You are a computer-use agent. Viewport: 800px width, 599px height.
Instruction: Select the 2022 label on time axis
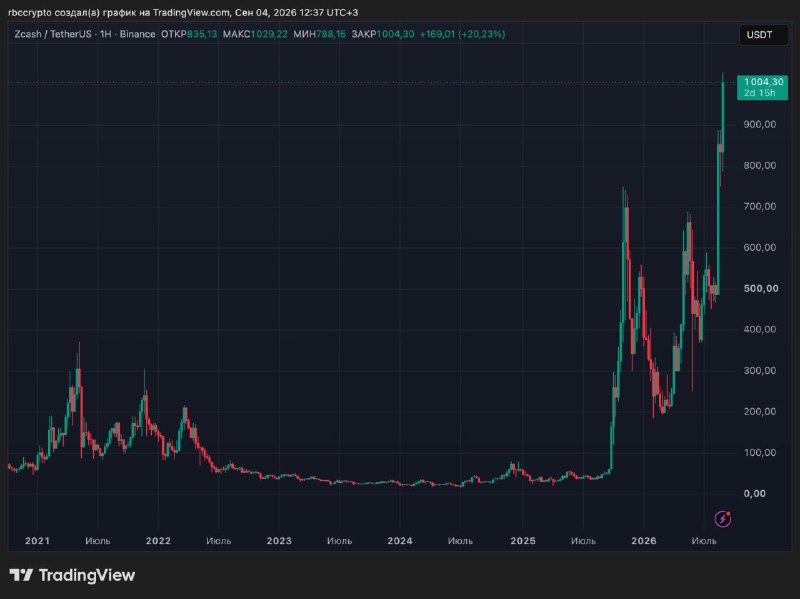(158, 540)
